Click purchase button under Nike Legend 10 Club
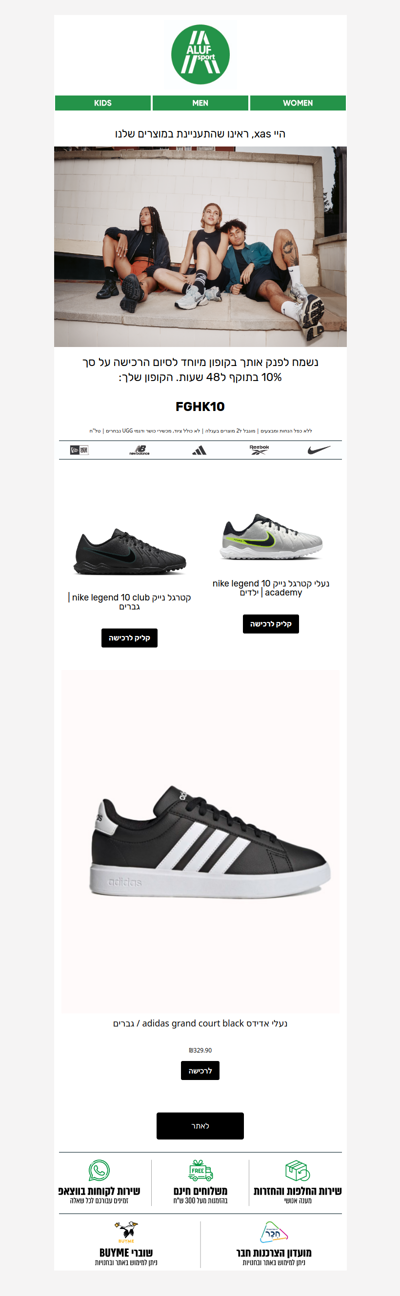This screenshot has height=1296, width=400. tap(129, 637)
